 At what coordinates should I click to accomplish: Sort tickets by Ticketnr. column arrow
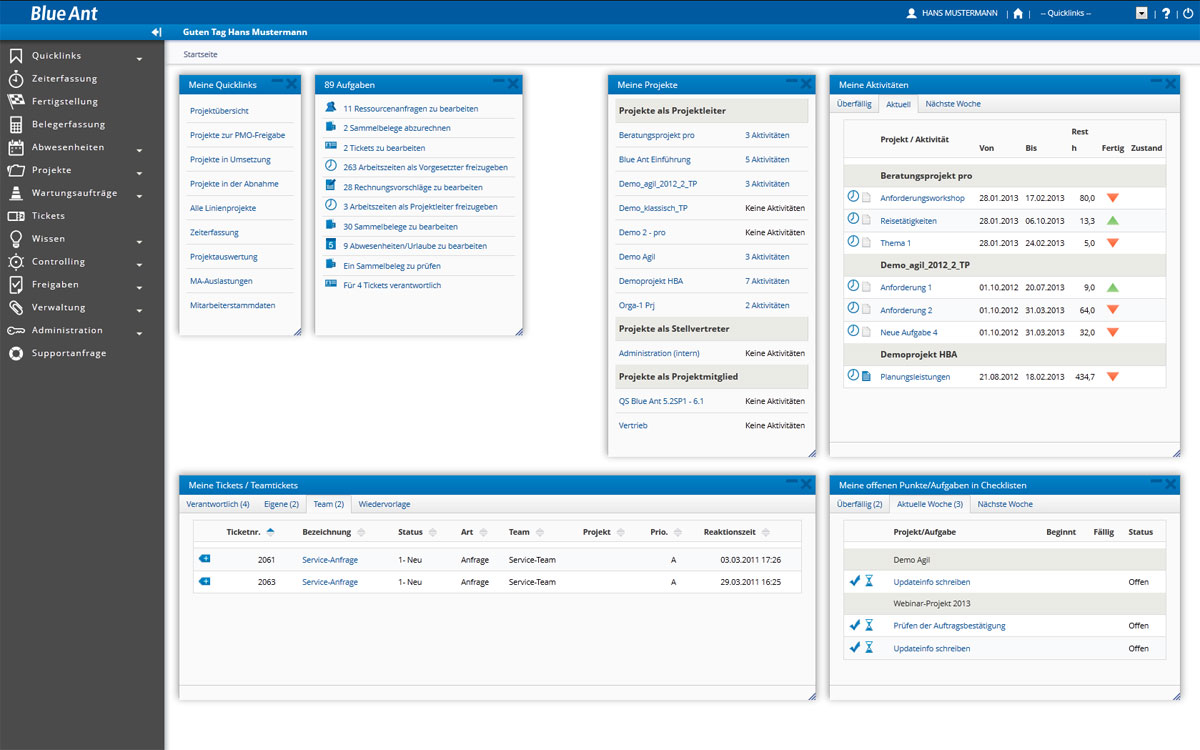[270, 532]
